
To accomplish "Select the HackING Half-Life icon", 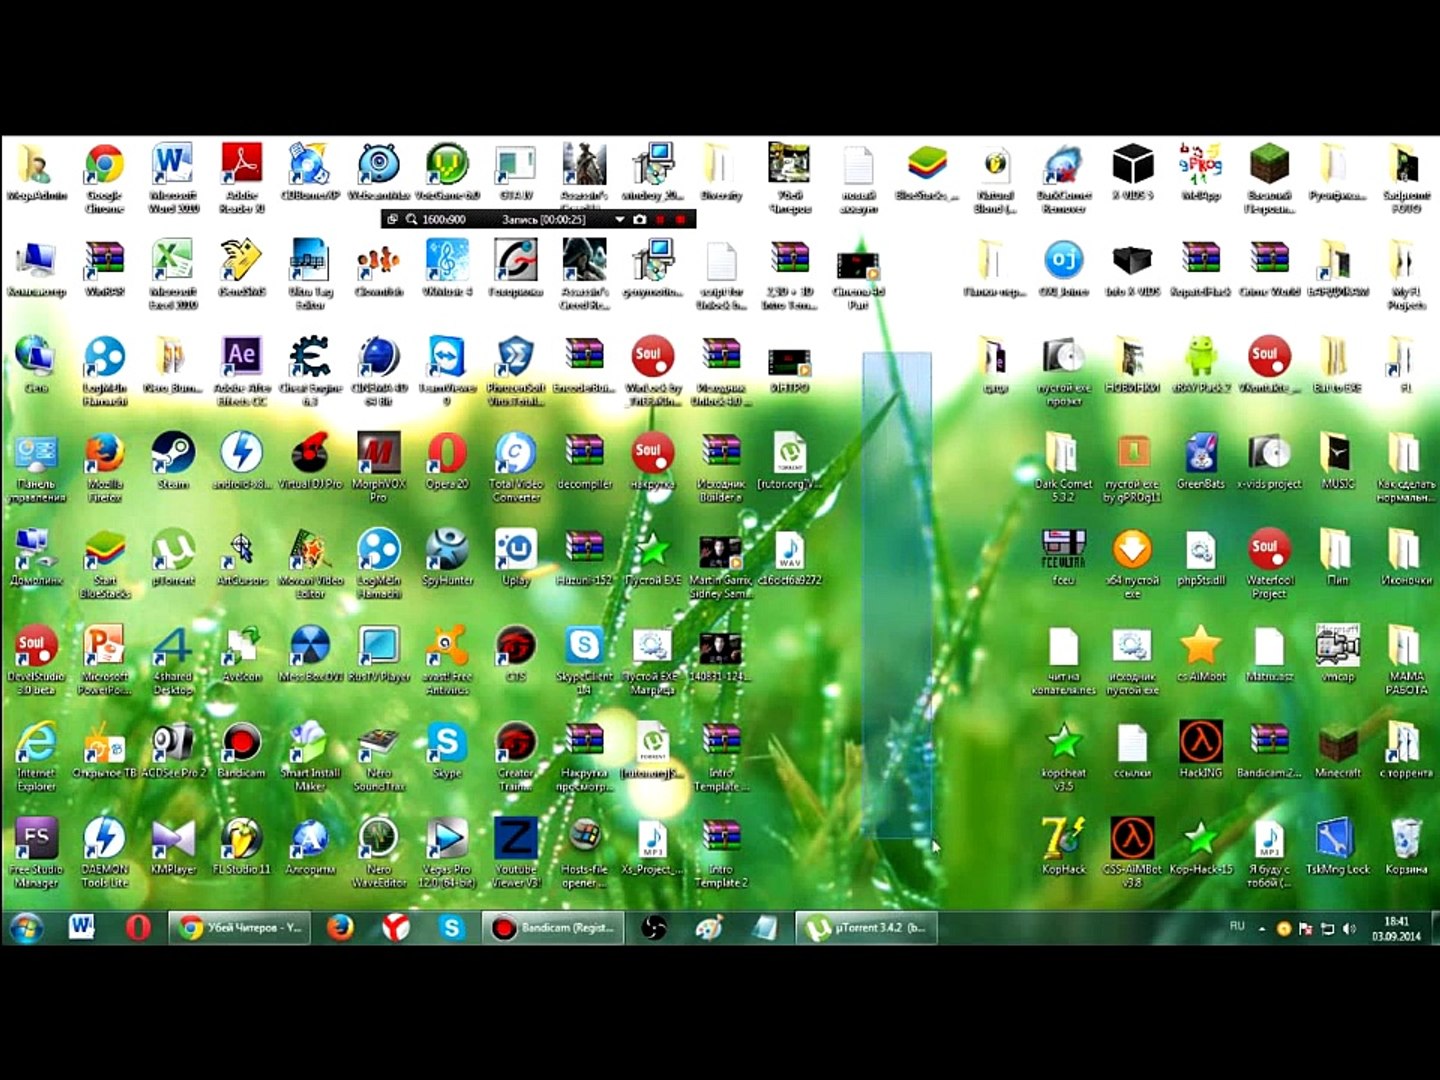I will (x=1200, y=751).
